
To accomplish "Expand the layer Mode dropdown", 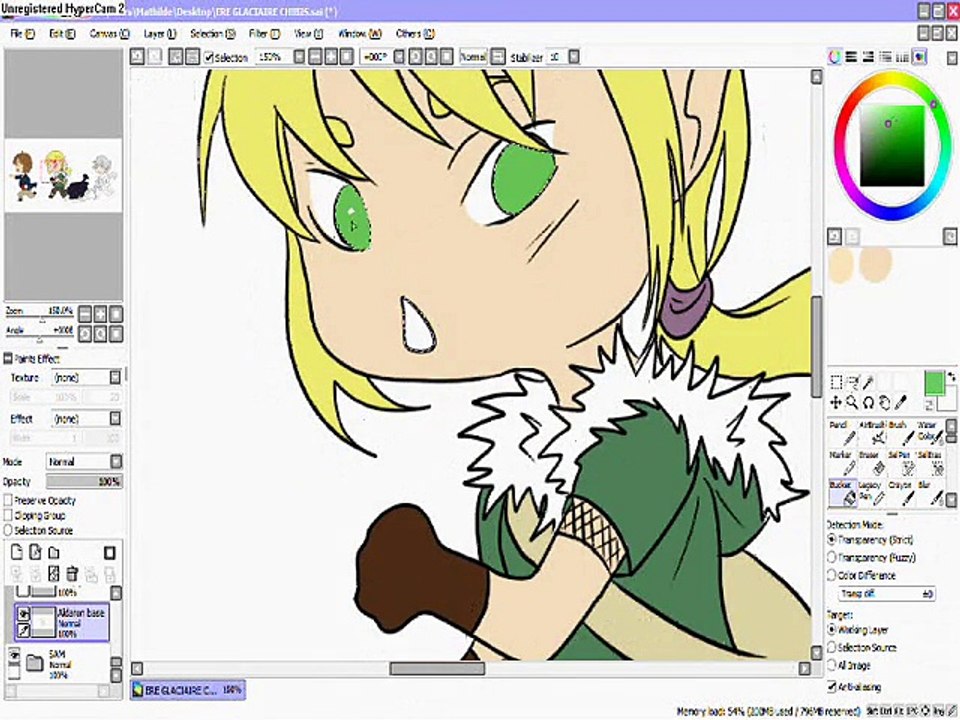I will pos(84,462).
